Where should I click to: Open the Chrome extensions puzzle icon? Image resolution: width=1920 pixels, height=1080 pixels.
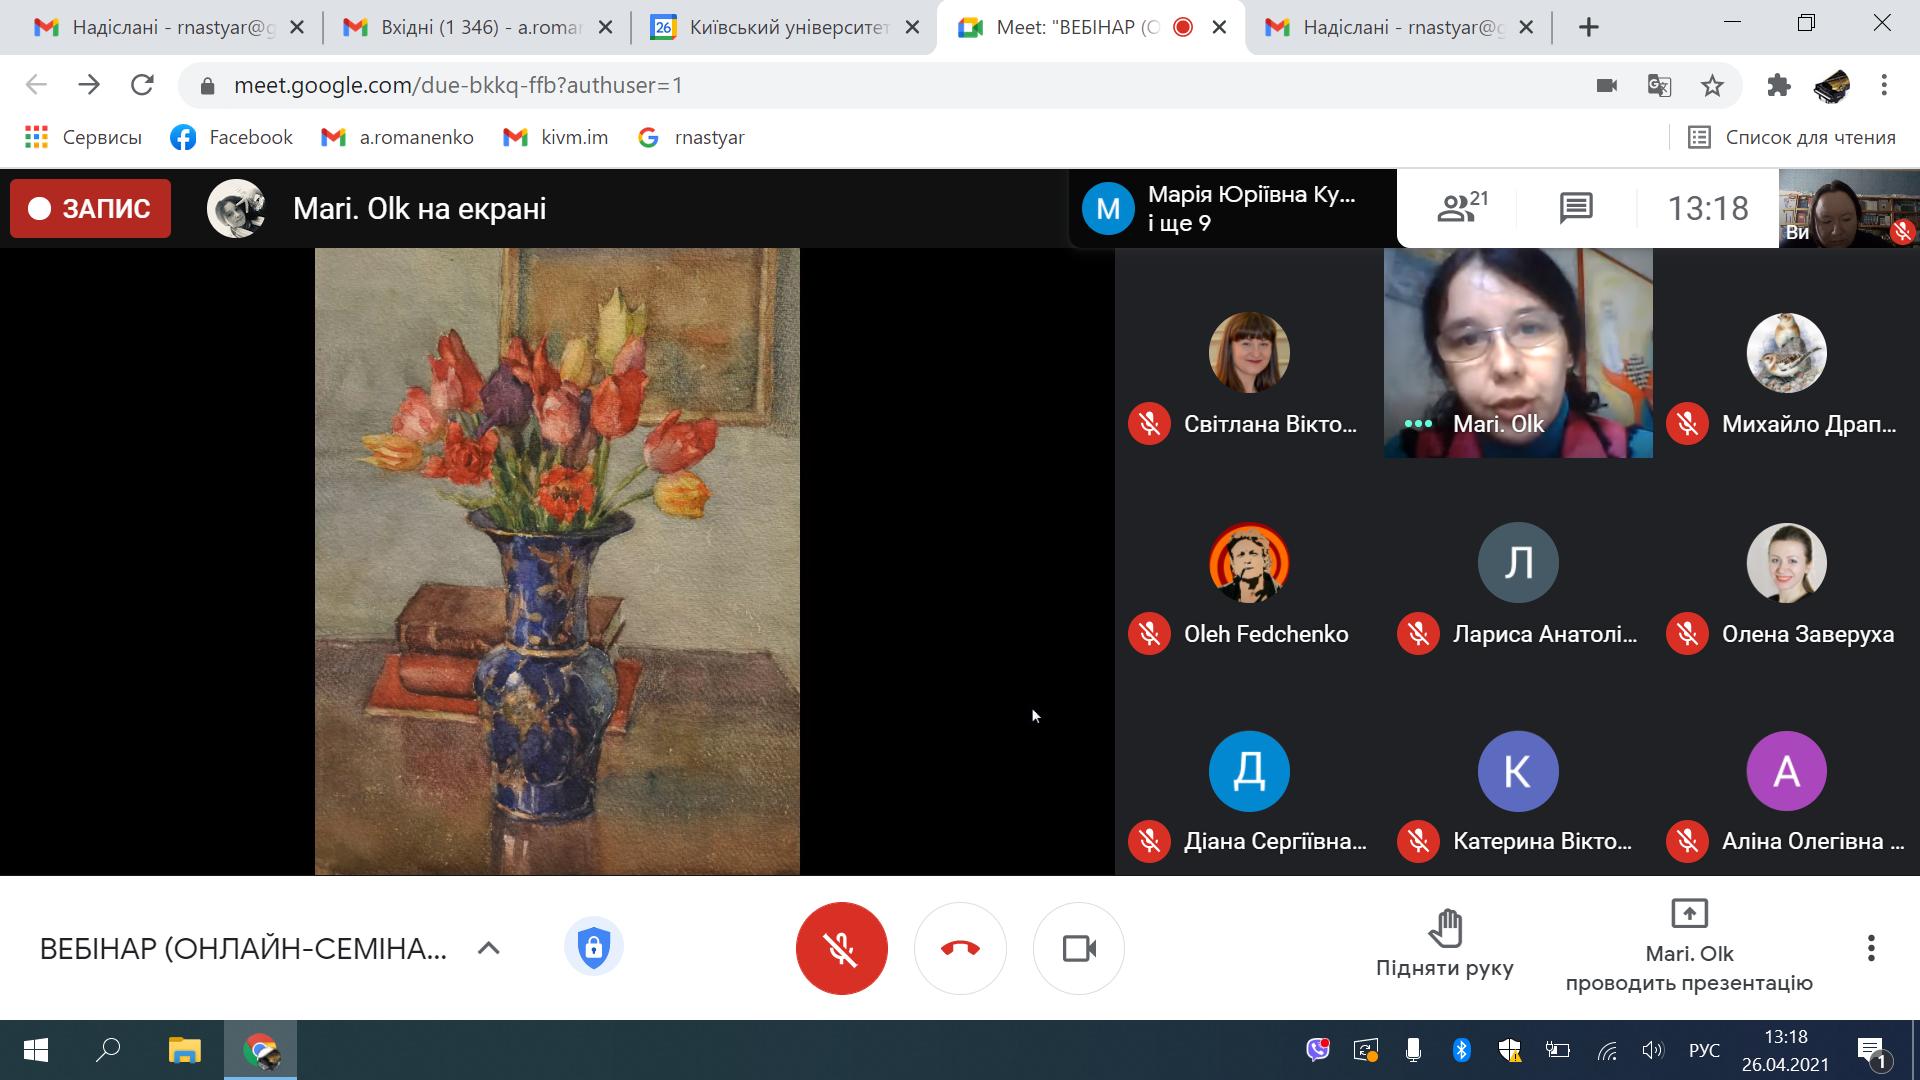coord(1778,86)
